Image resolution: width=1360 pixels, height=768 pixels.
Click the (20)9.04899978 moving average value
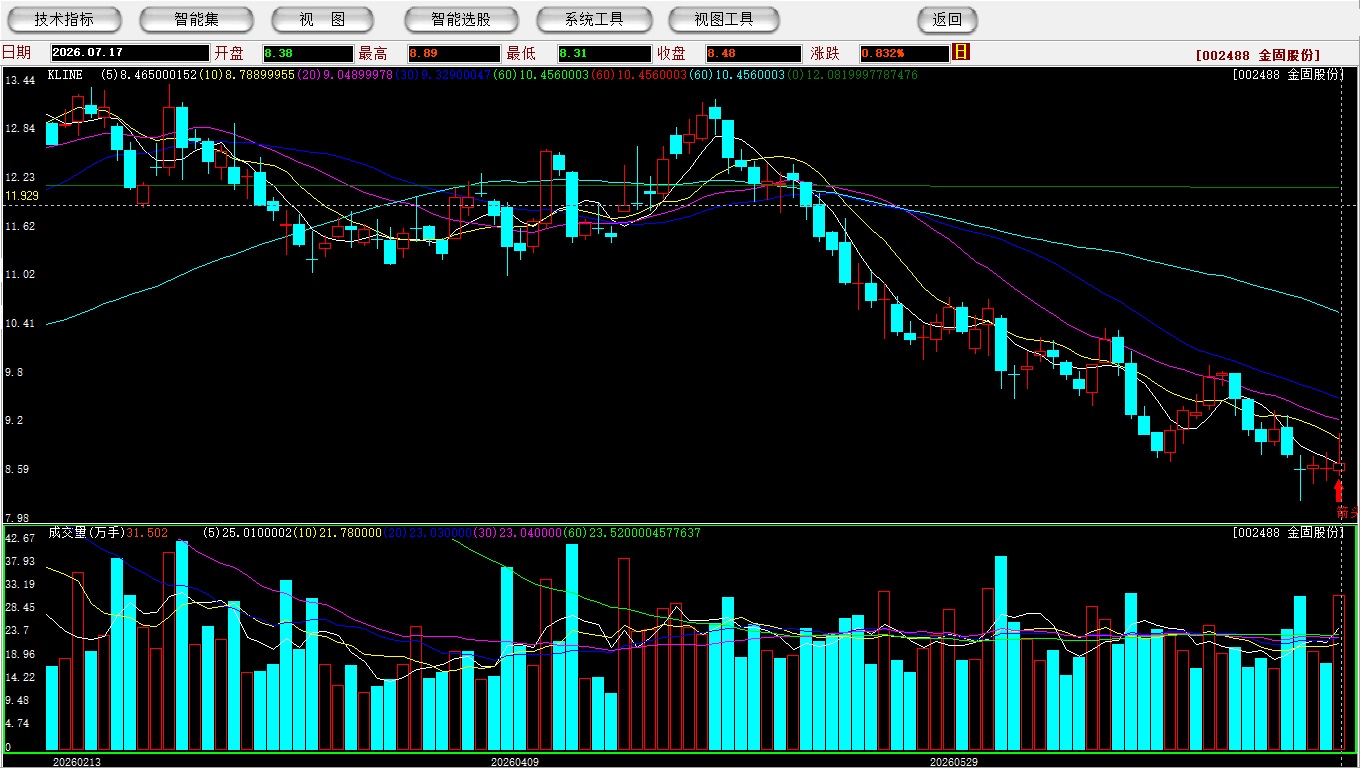344,75
